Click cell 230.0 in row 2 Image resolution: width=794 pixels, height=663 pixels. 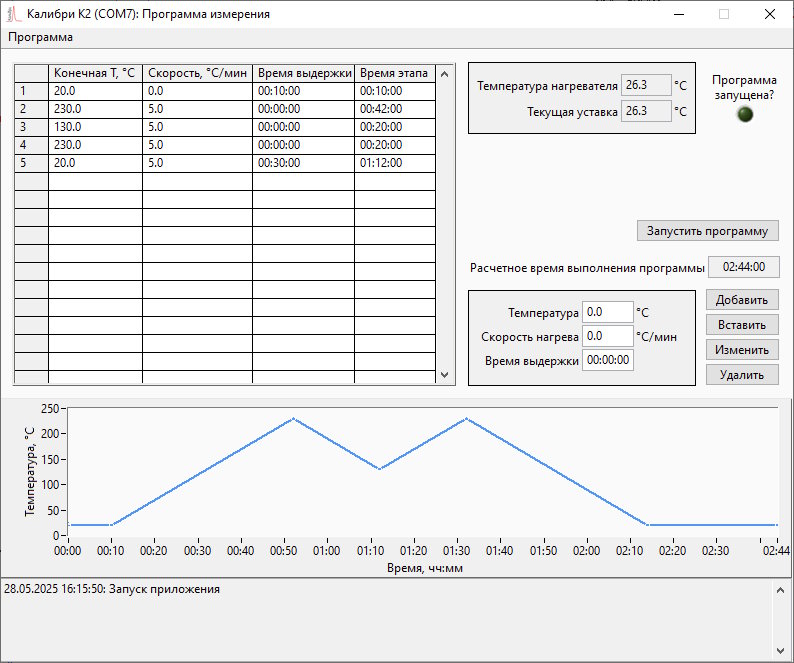coord(95,109)
